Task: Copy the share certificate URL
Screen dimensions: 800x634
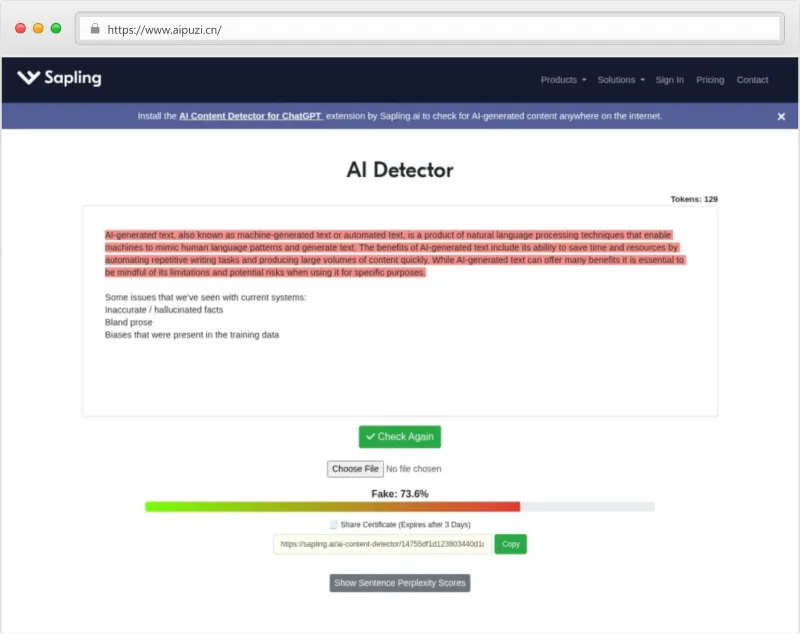Action: click(510, 544)
